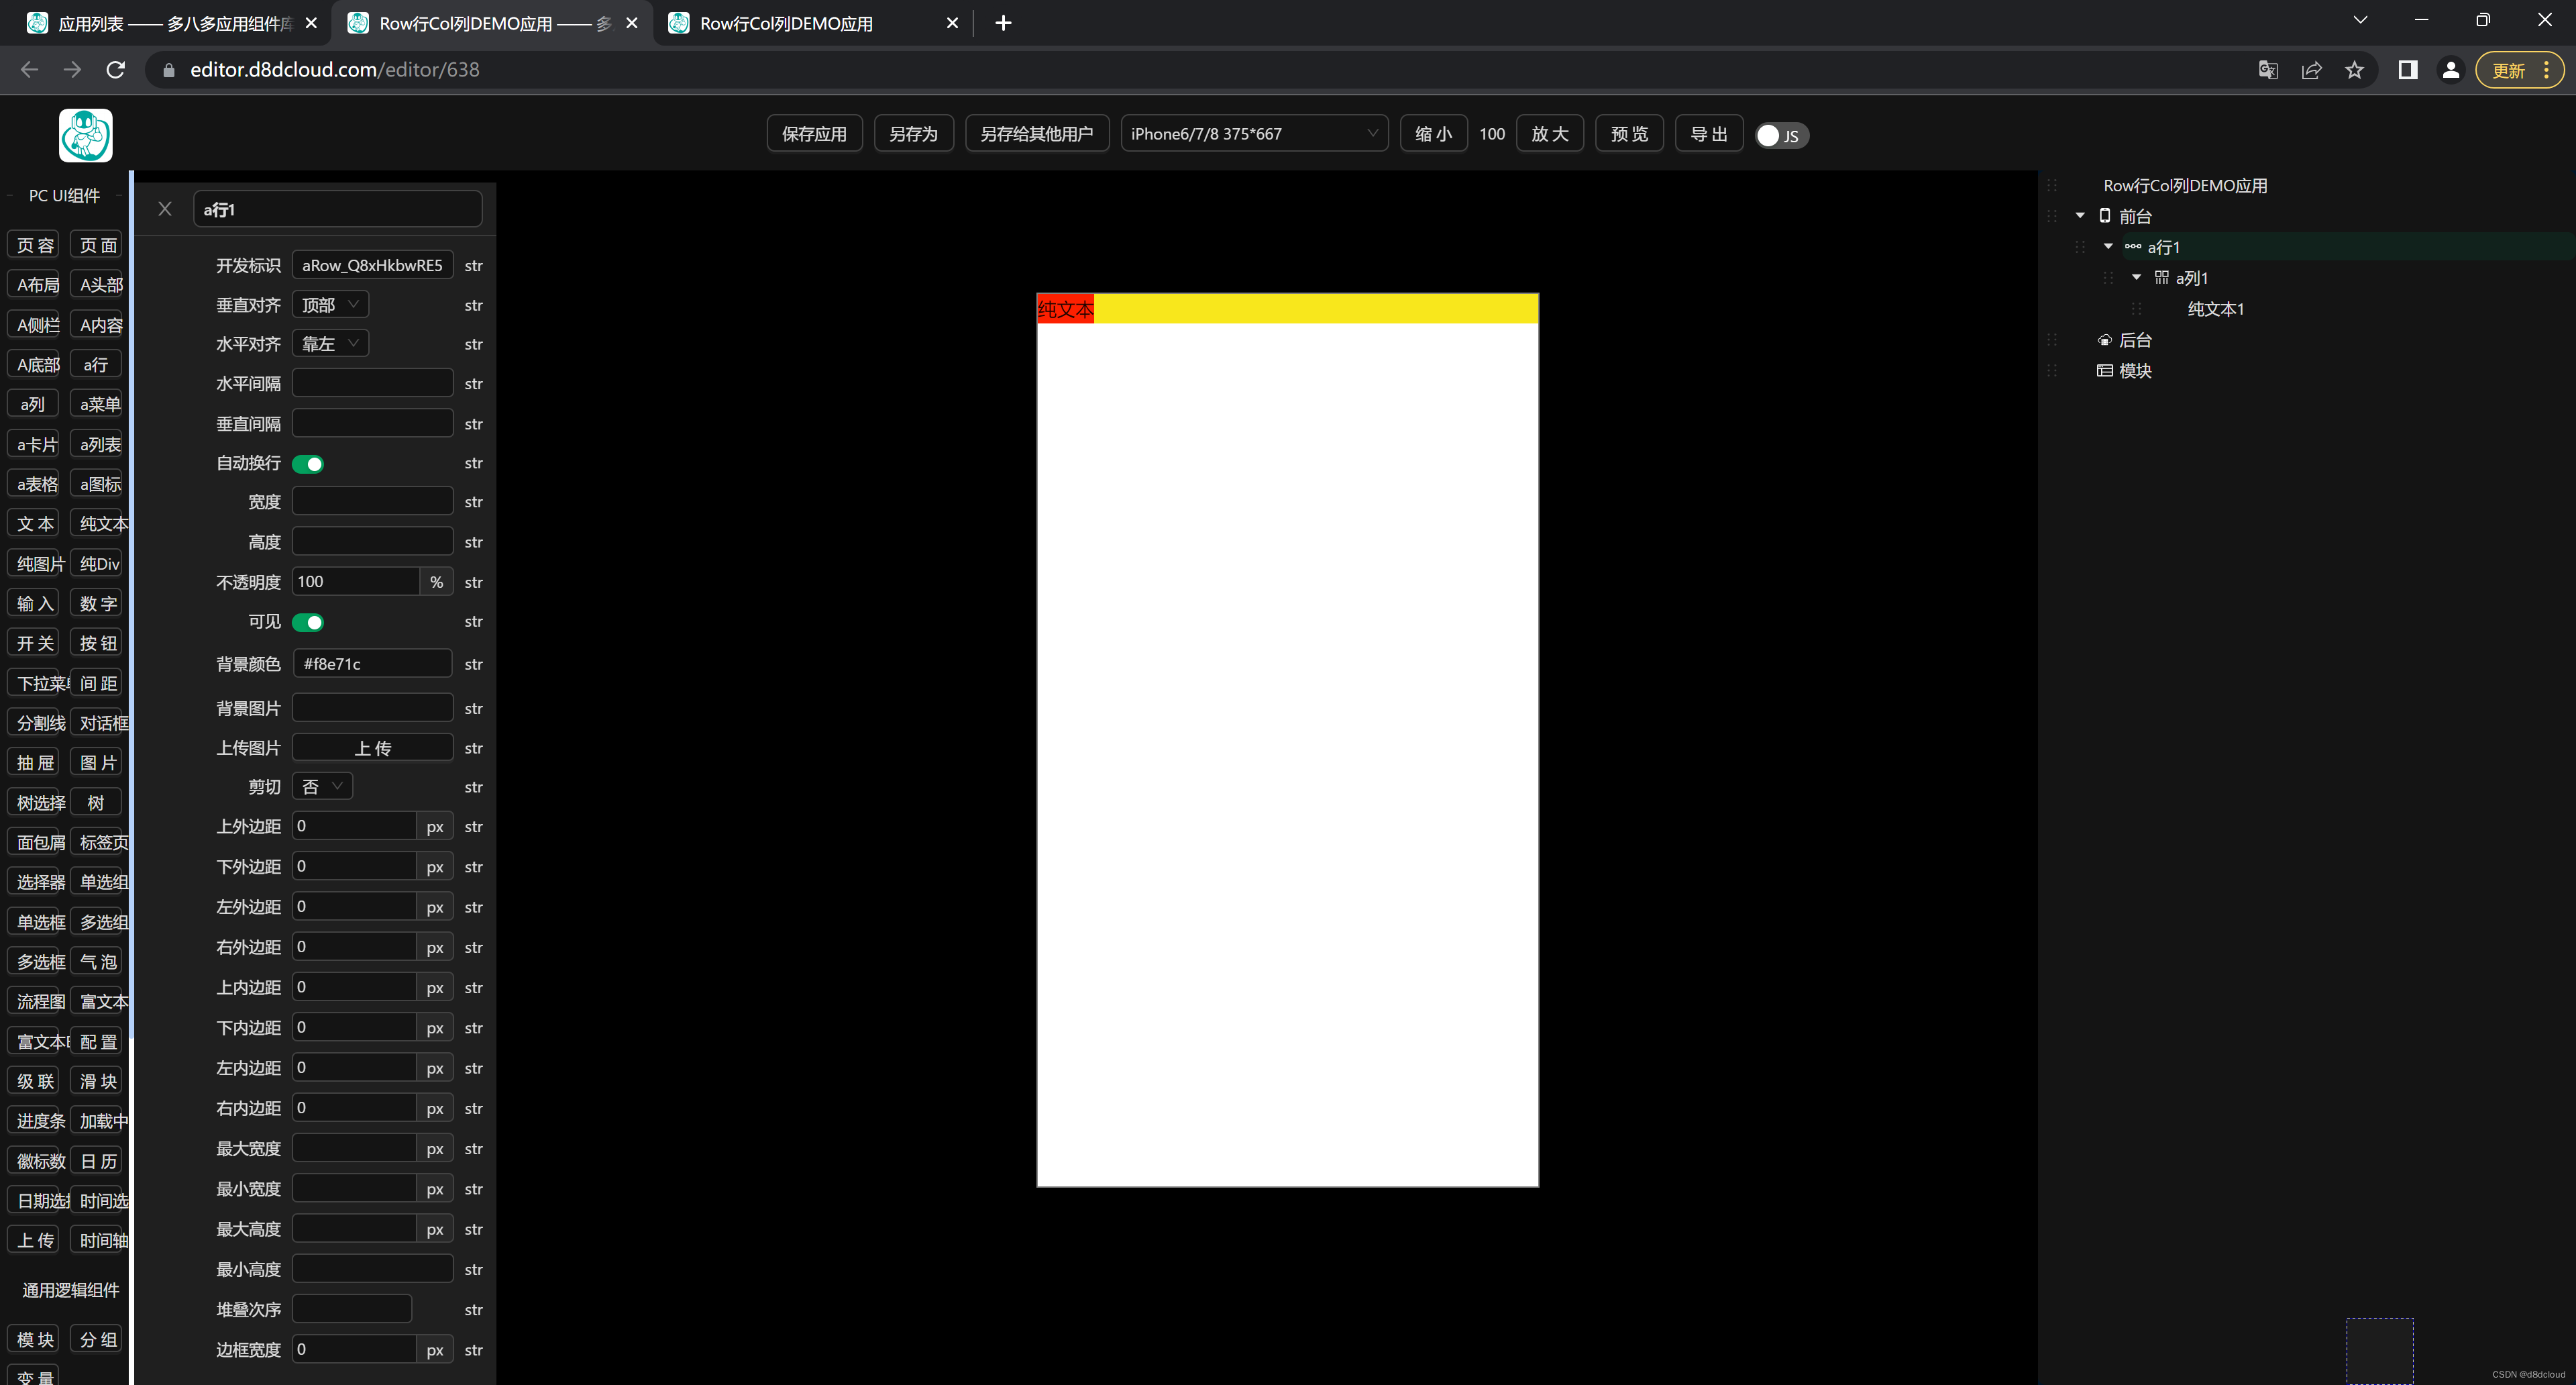Viewport: 2576px width, 1385px height.
Task: Click the browser share page icon
Action: [2311, 70]
